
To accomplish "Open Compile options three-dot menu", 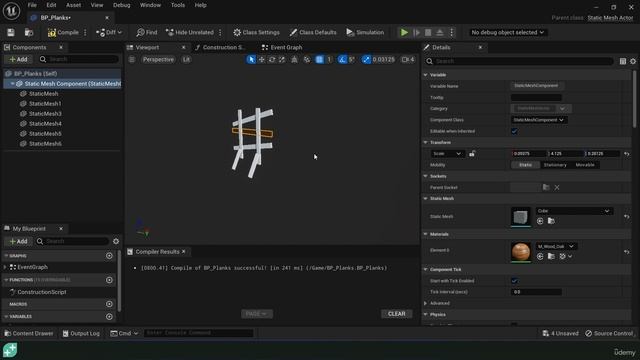I will tap(85, 33).
